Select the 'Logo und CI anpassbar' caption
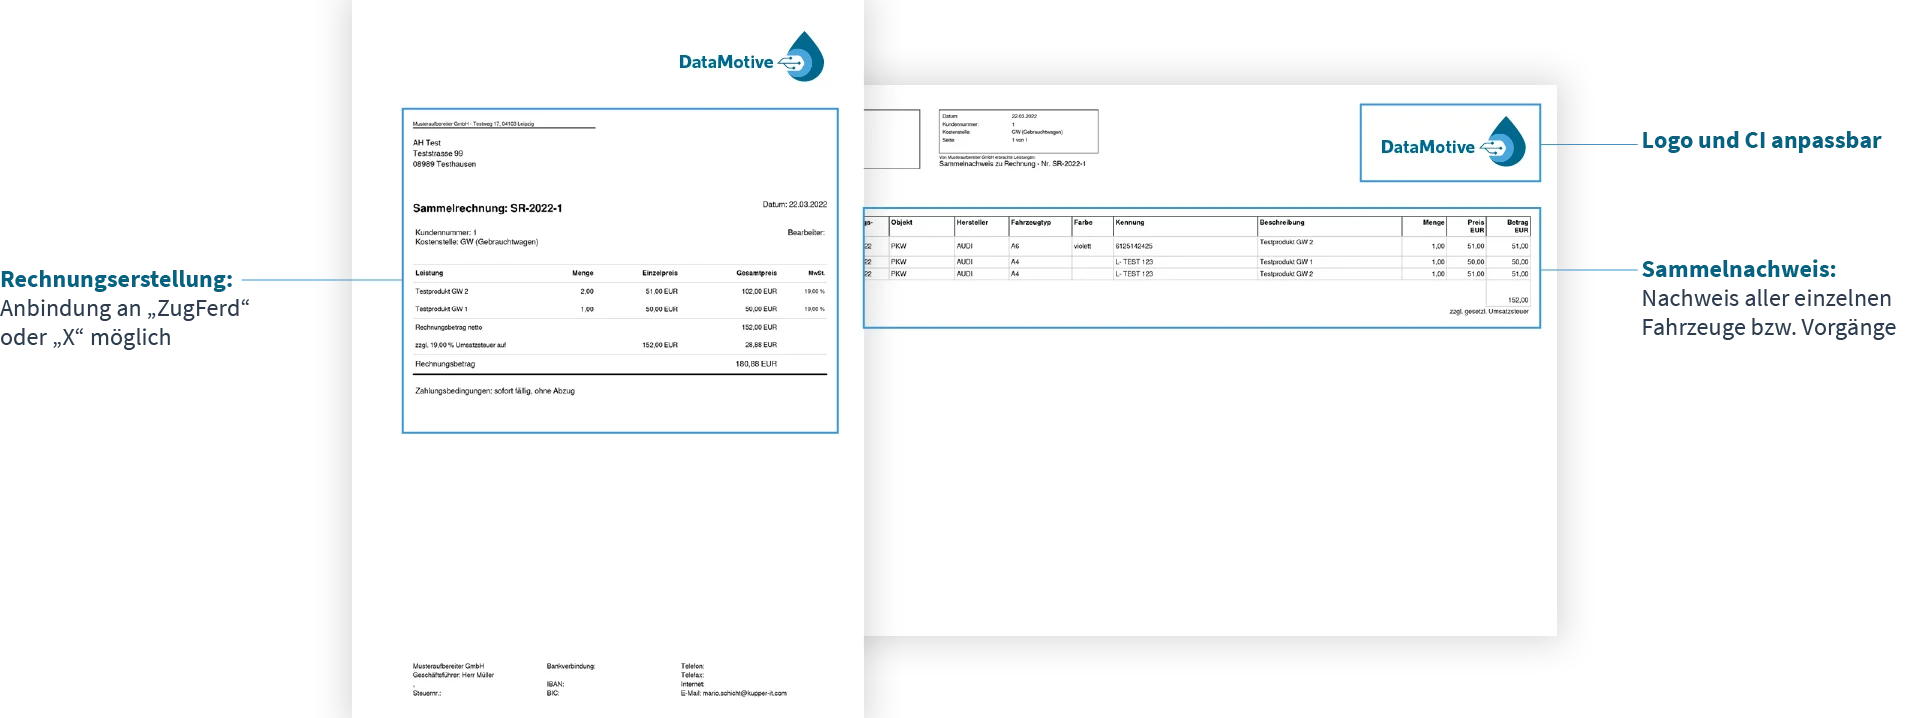 1761,141
